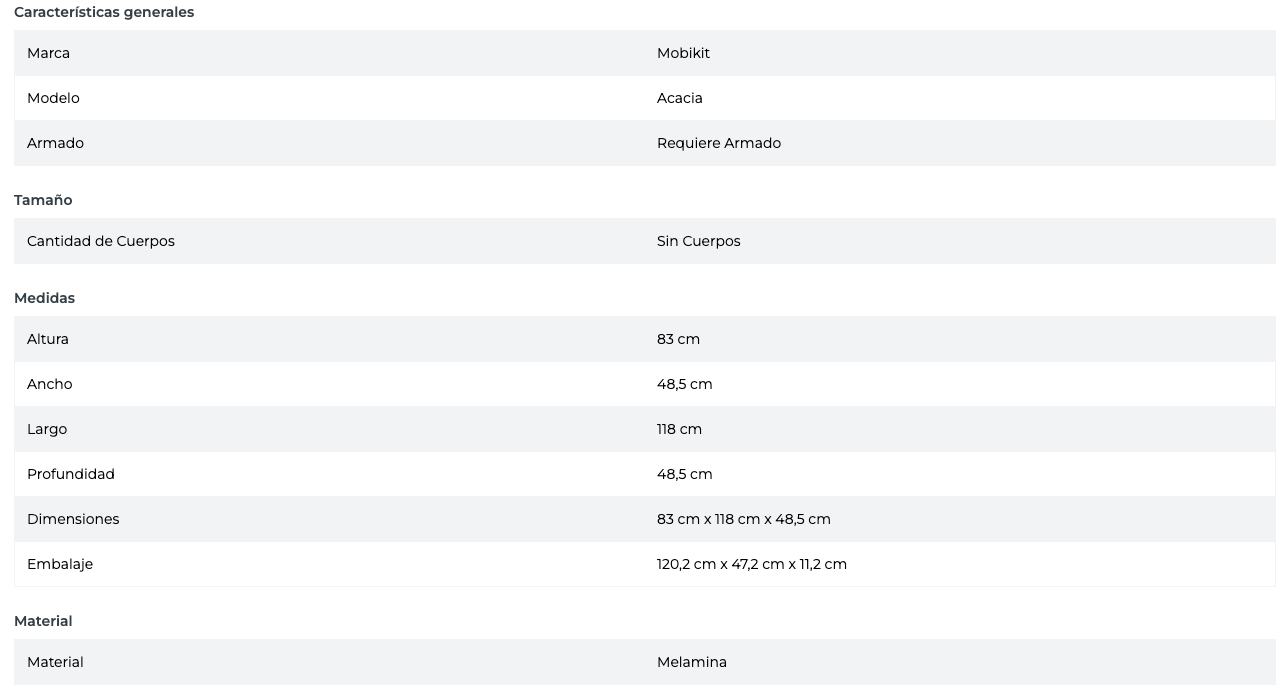The height and width of the screenshot is (688, 1285).
Task: Click the Medidas section heading
Action: [45, 298]
